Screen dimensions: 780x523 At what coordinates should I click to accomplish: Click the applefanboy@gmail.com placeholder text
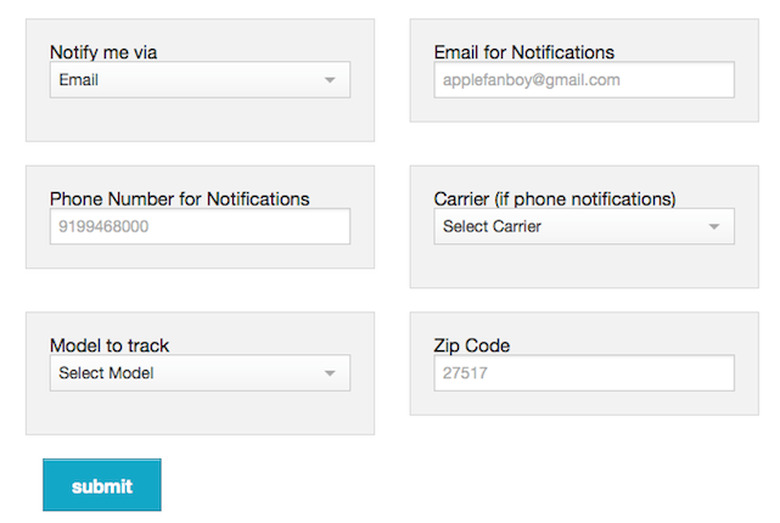(x=527, y=80)
